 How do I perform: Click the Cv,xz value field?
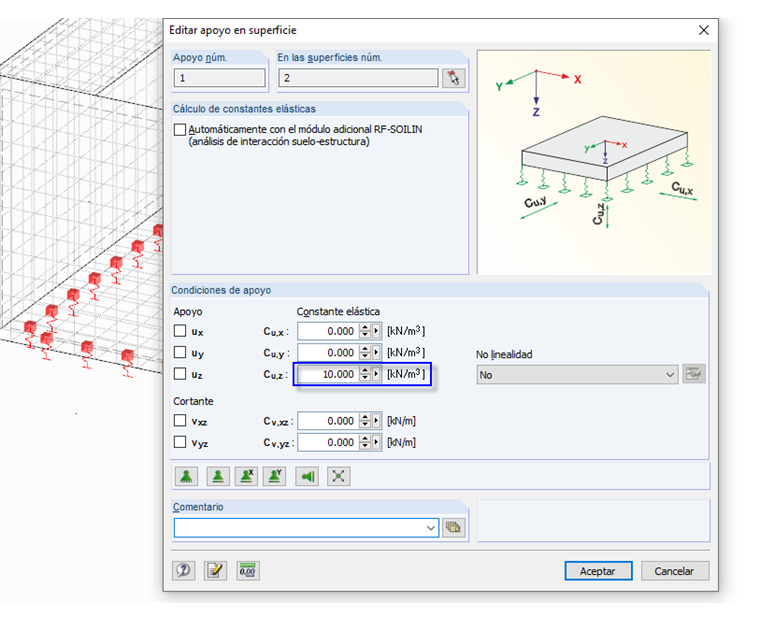point(329,421)
